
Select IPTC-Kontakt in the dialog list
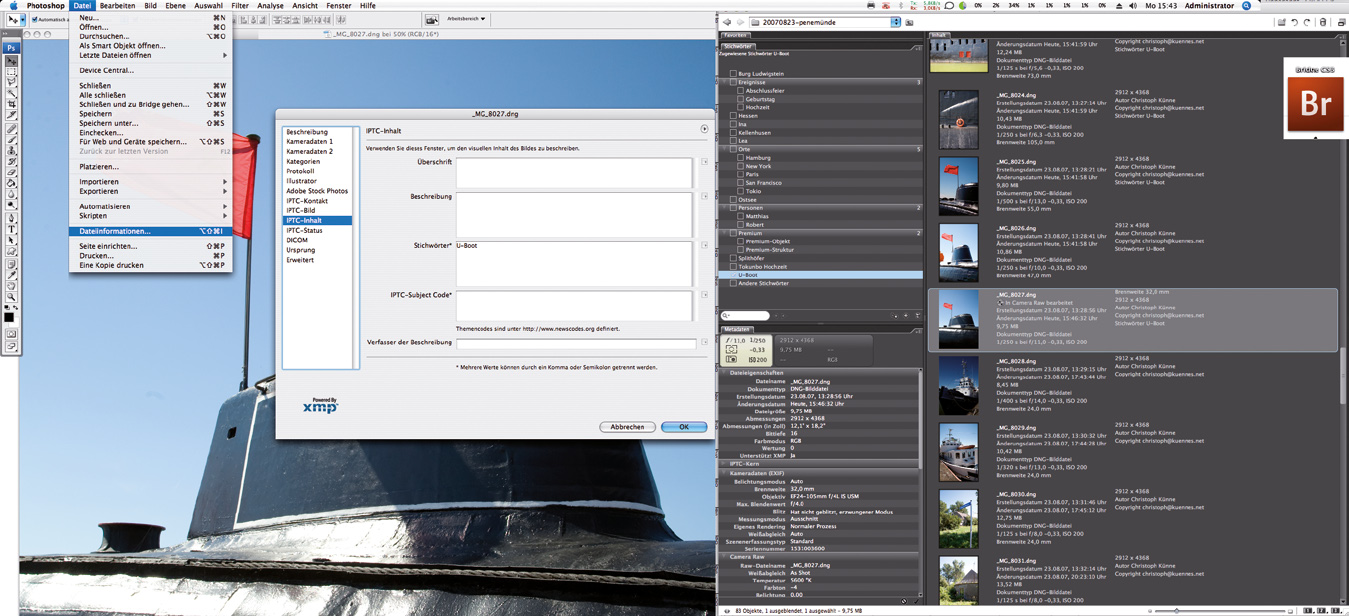[307, 201]
